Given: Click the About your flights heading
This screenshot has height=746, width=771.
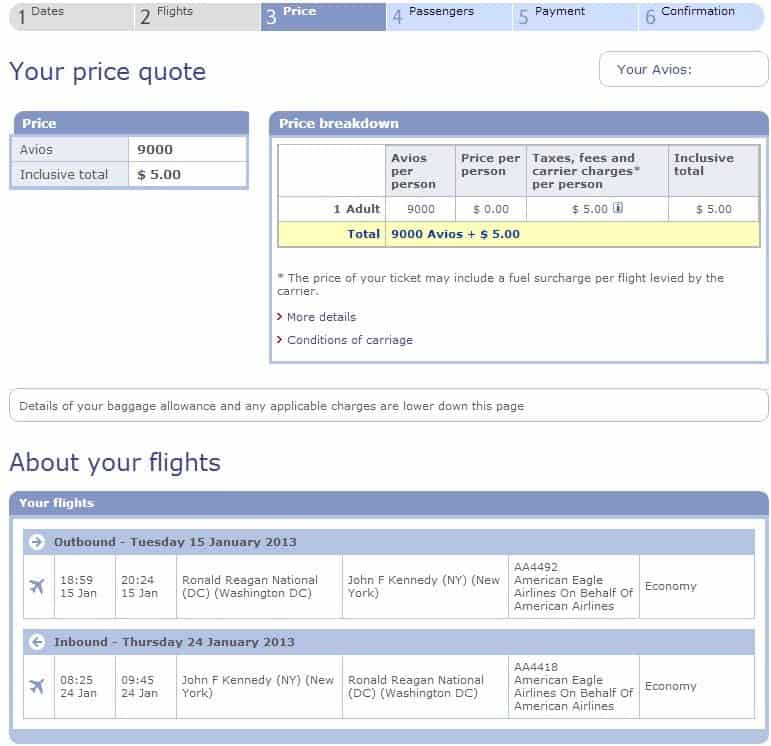Looking at the screenshot, I should coord(115,463).
